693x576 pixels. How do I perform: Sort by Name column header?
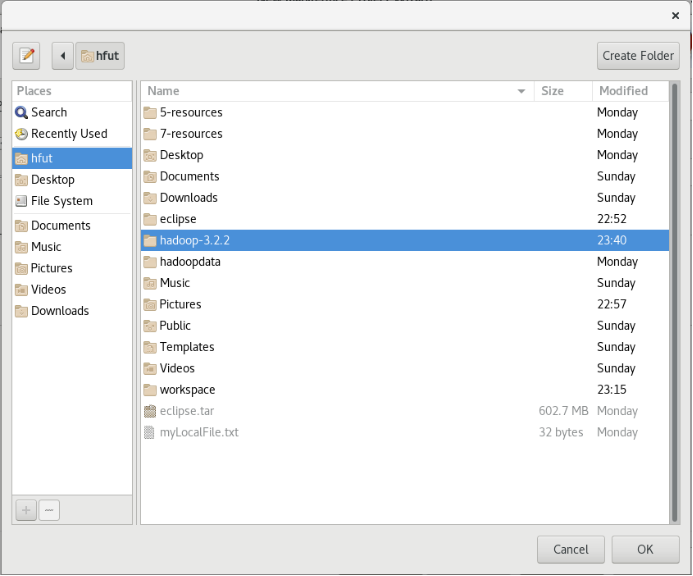pyautogui.click(x=338, y=91)
